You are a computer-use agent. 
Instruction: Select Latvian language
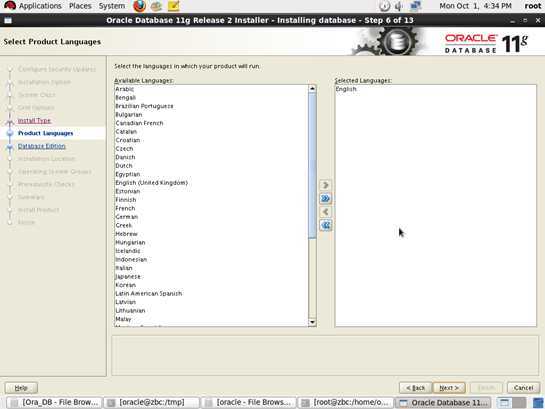point(125,302)
